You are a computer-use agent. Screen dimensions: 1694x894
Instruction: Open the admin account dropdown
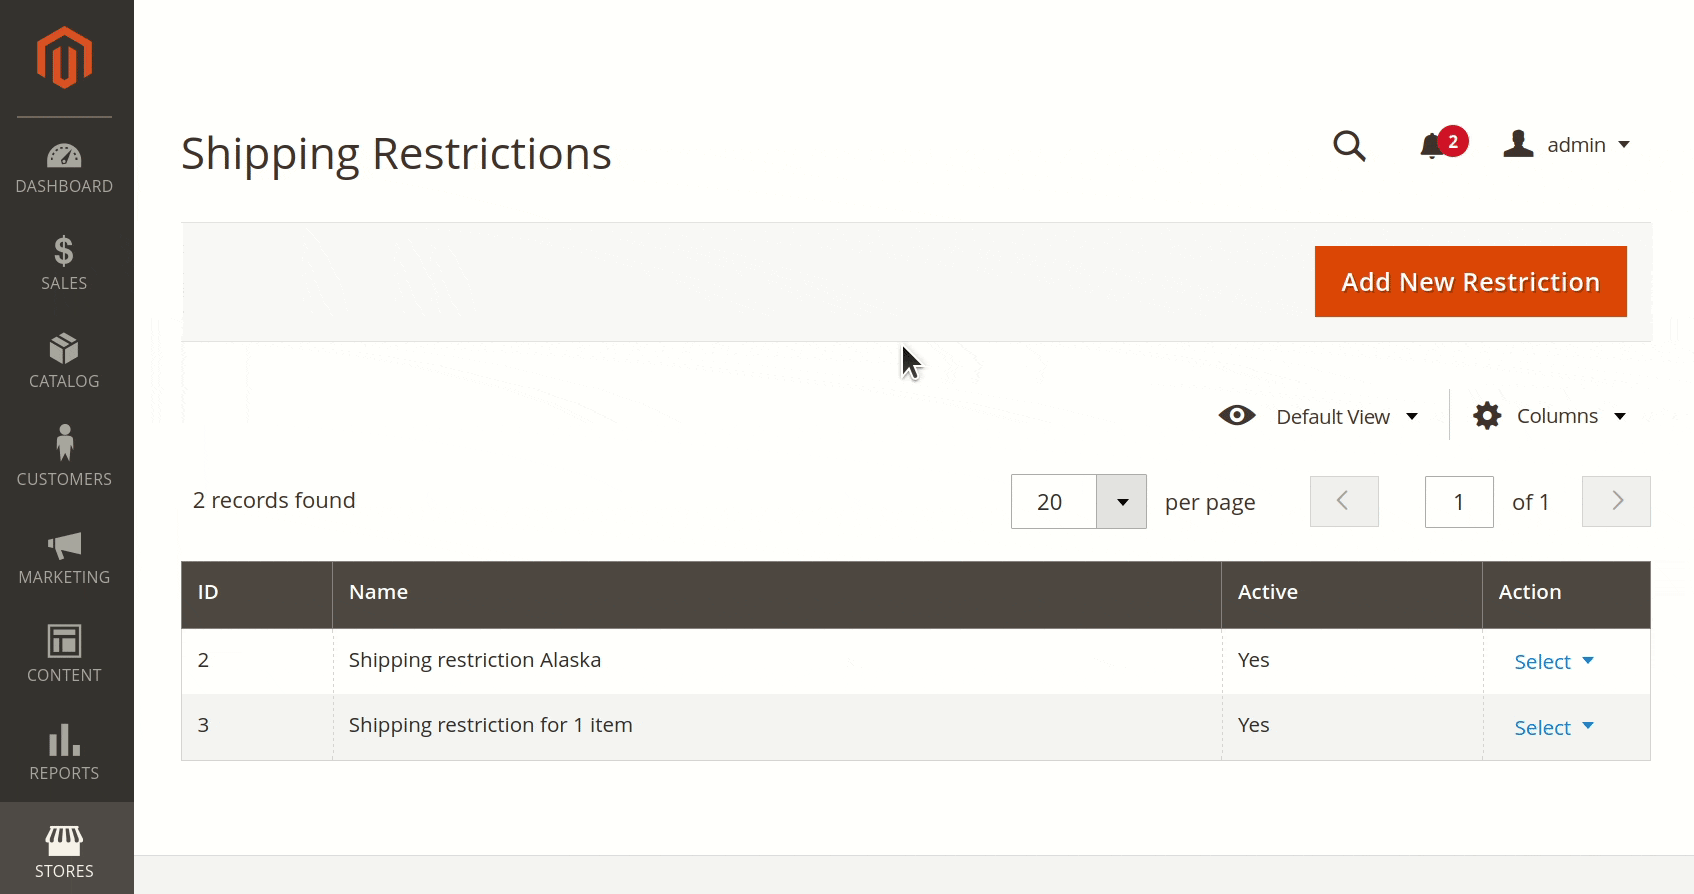click(x=1567, y=145)
